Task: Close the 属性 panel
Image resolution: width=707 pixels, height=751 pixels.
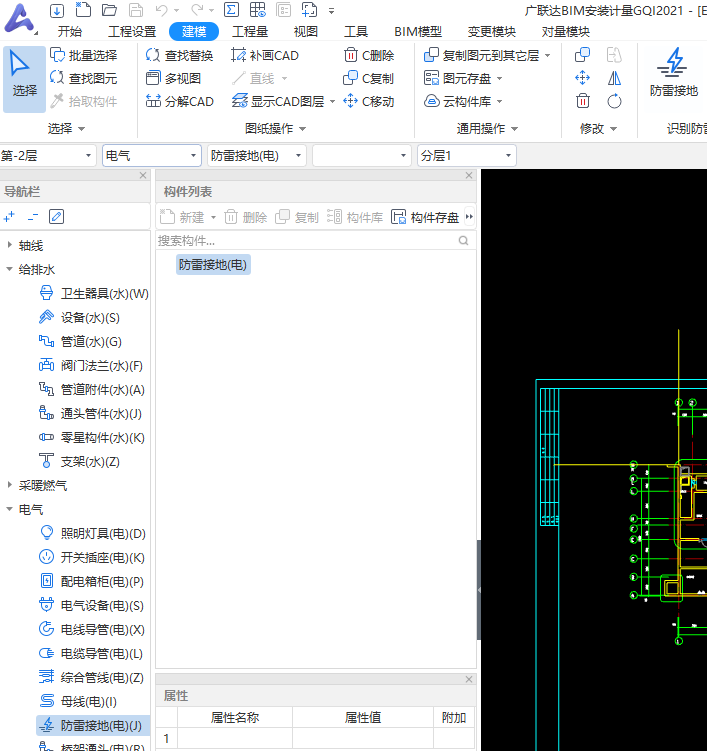Action: click(469, 679)
